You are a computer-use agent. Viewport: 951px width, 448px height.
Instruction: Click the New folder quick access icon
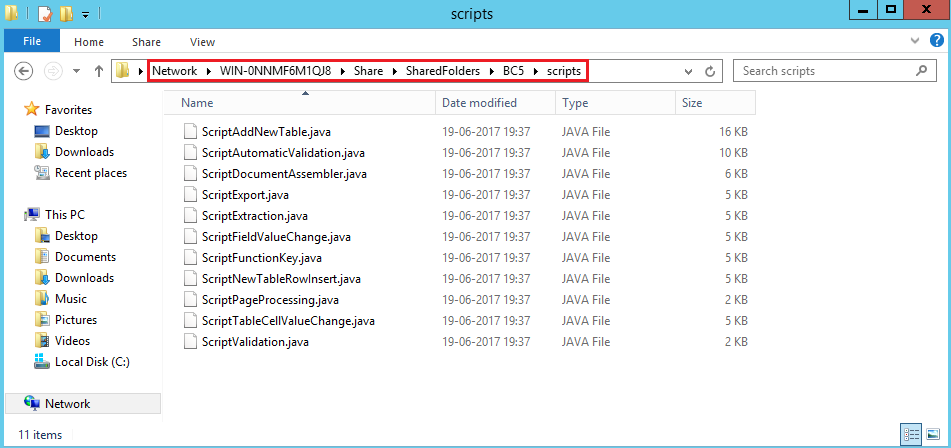(x=67, y=13)
